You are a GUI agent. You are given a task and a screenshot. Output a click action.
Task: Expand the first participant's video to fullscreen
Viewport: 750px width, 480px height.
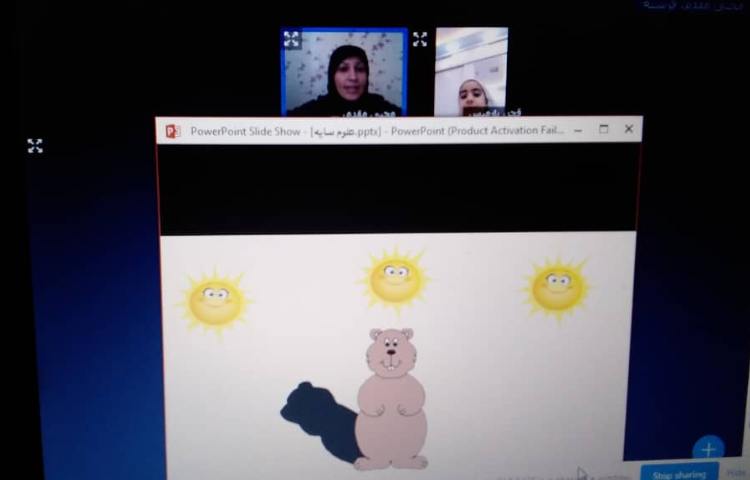[x=291, y=40]
